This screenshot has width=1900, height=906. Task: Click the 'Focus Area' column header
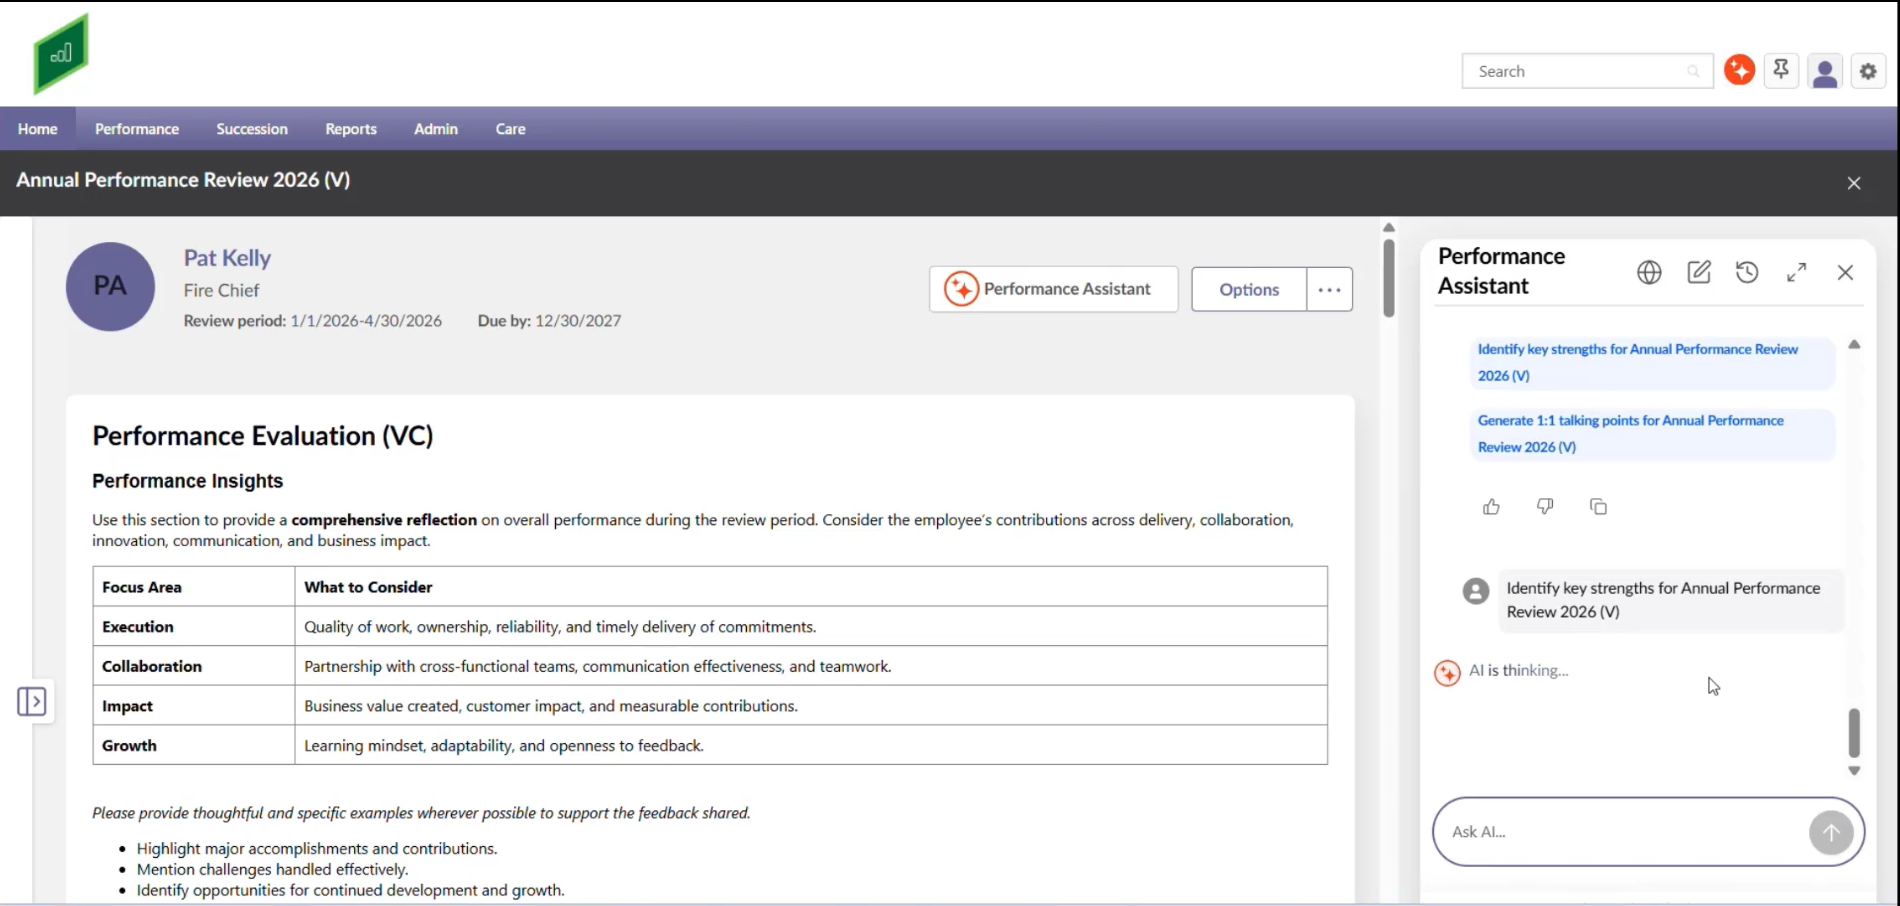coord(194,587)
